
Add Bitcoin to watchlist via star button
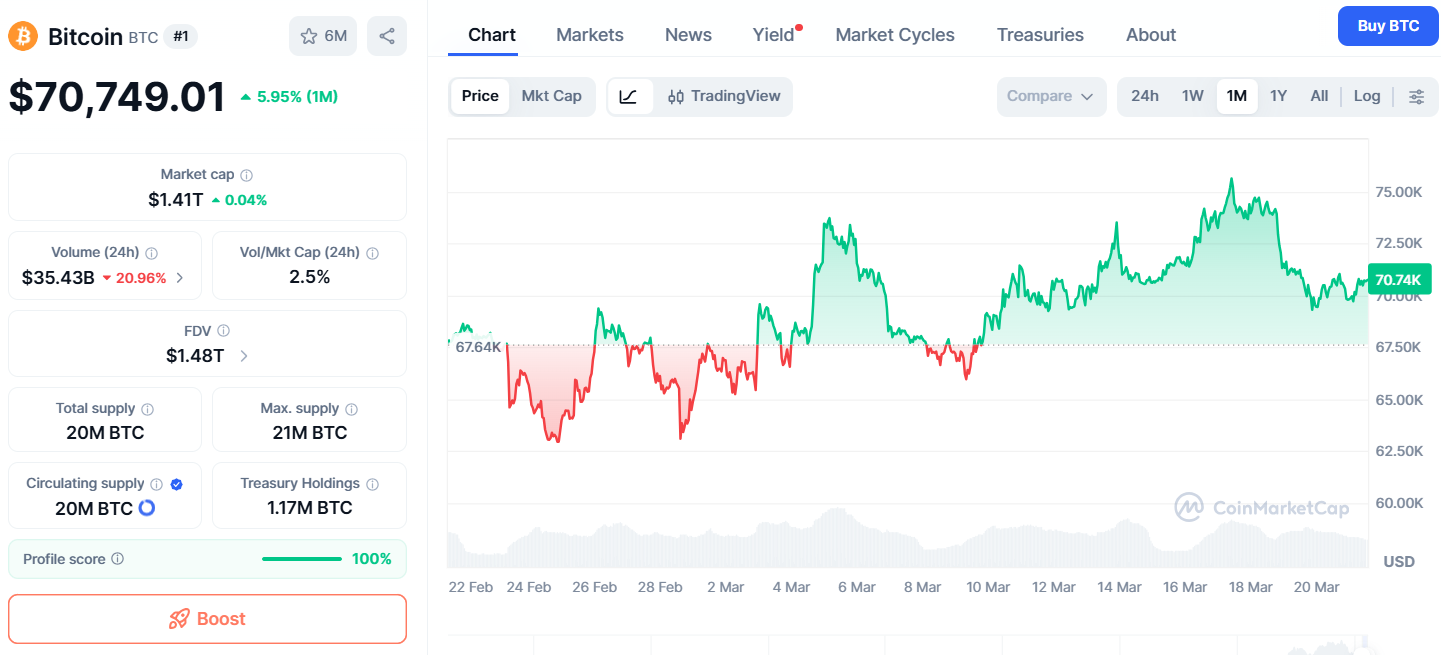coord(323,36)
